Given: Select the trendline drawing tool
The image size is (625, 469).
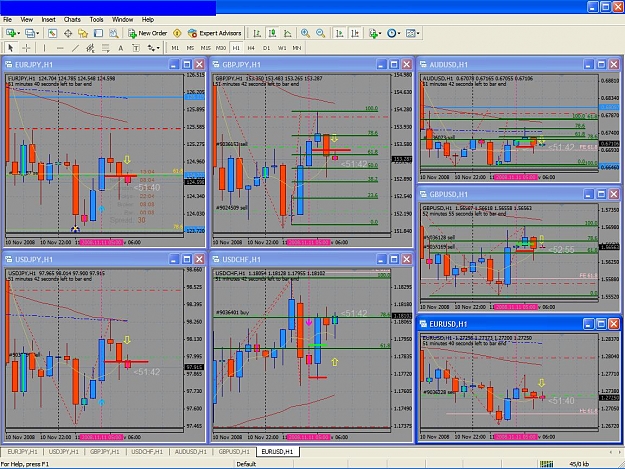Looking at the screenshot, I should [75, 48].
